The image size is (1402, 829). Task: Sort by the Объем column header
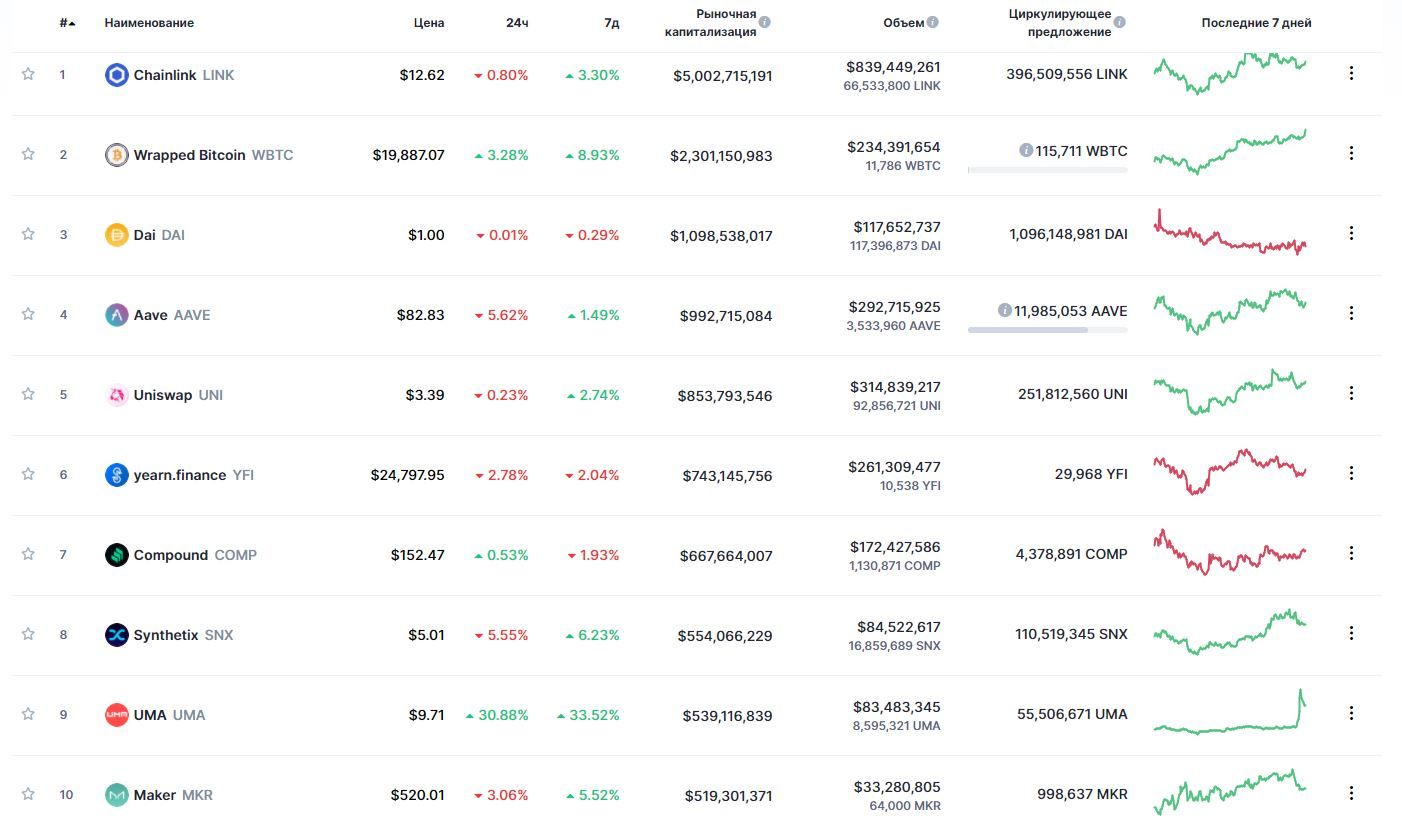[903, 22]
